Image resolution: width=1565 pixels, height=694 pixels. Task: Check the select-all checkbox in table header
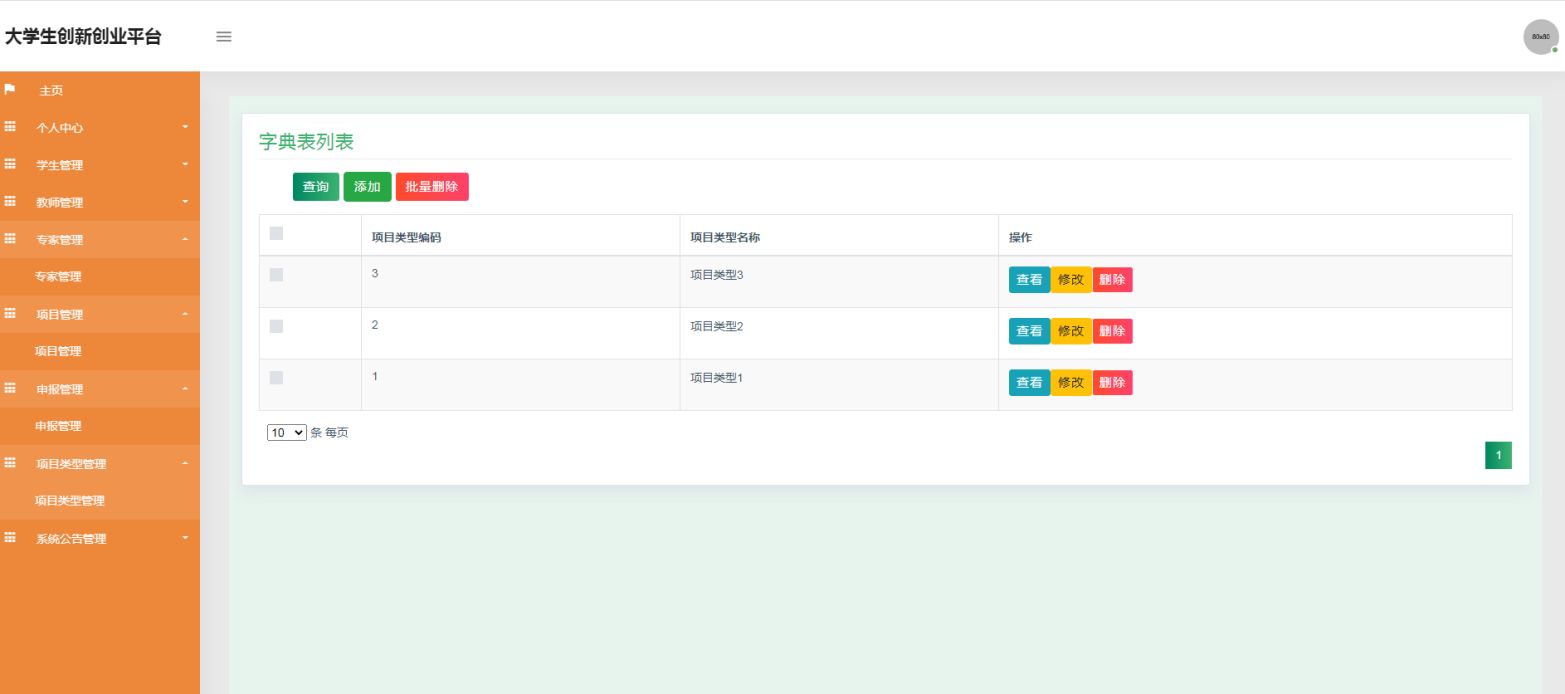[277, 233]
